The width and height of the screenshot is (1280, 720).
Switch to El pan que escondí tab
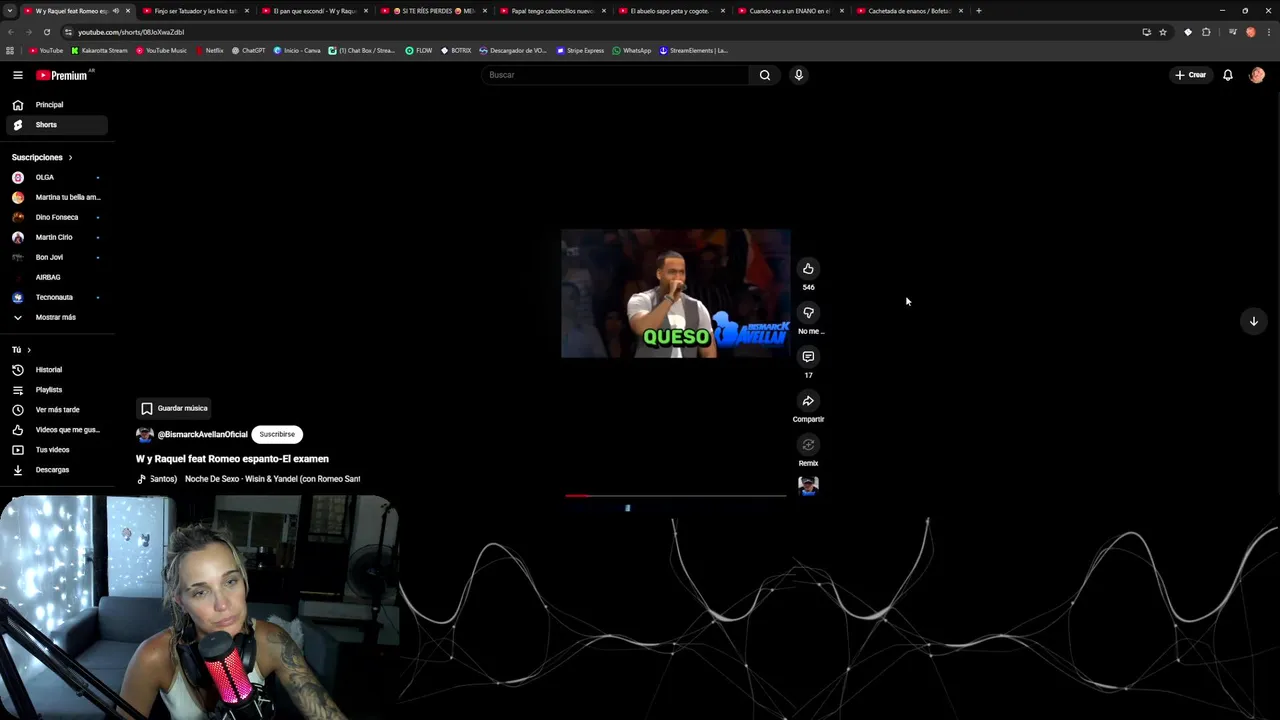(314, 11)
